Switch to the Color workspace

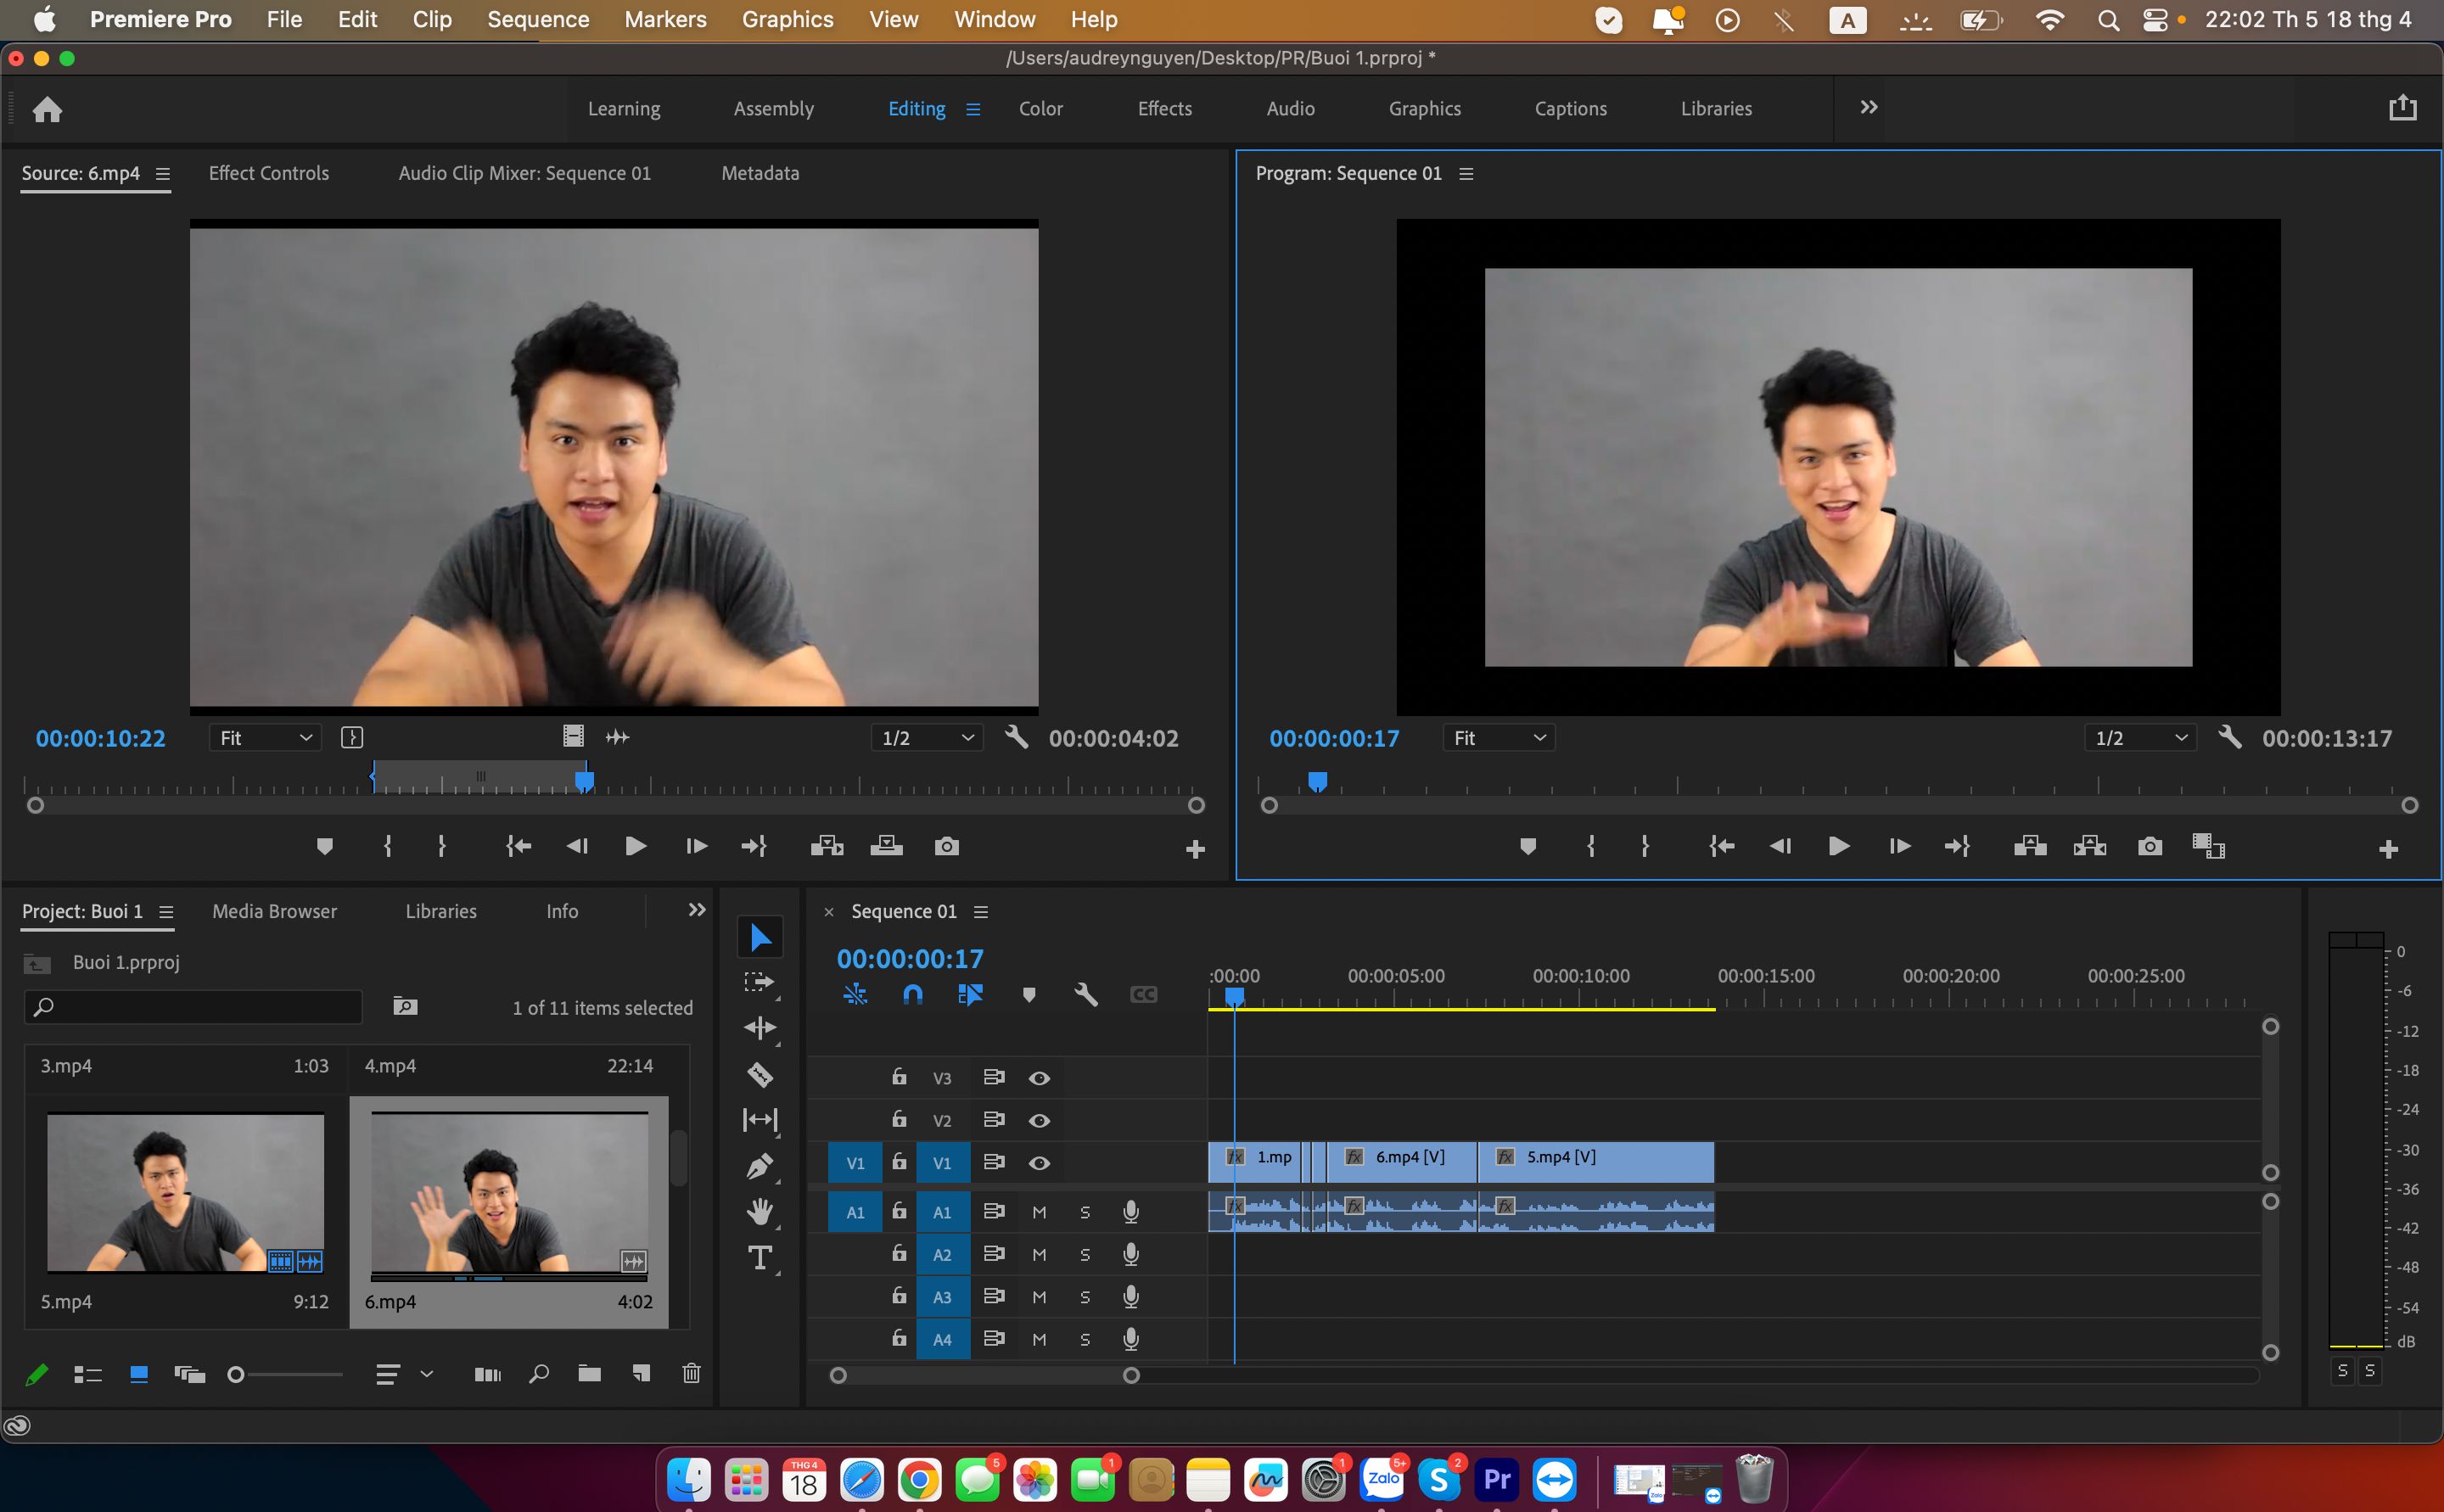click(x=1040, y=109)
